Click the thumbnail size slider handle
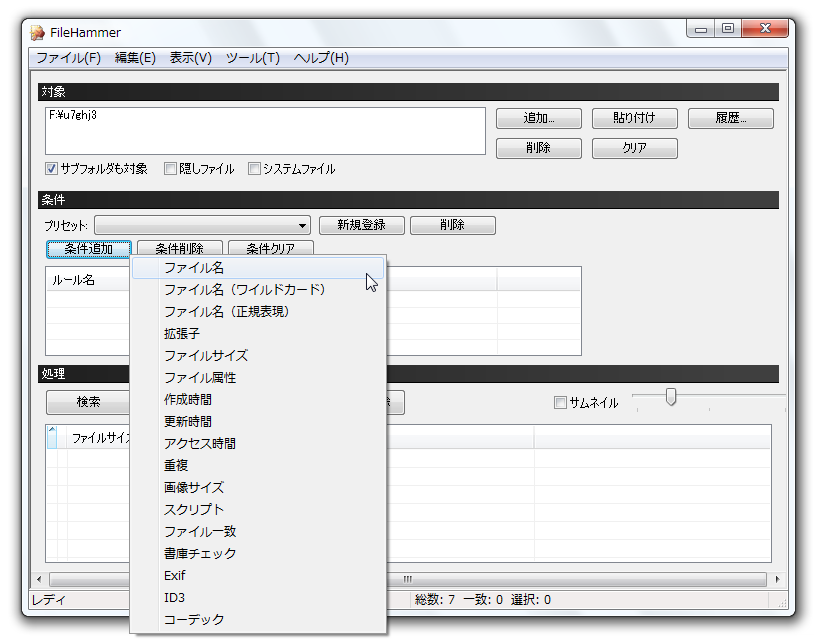Viewport: 817px width, 643px height. point(671,397)
